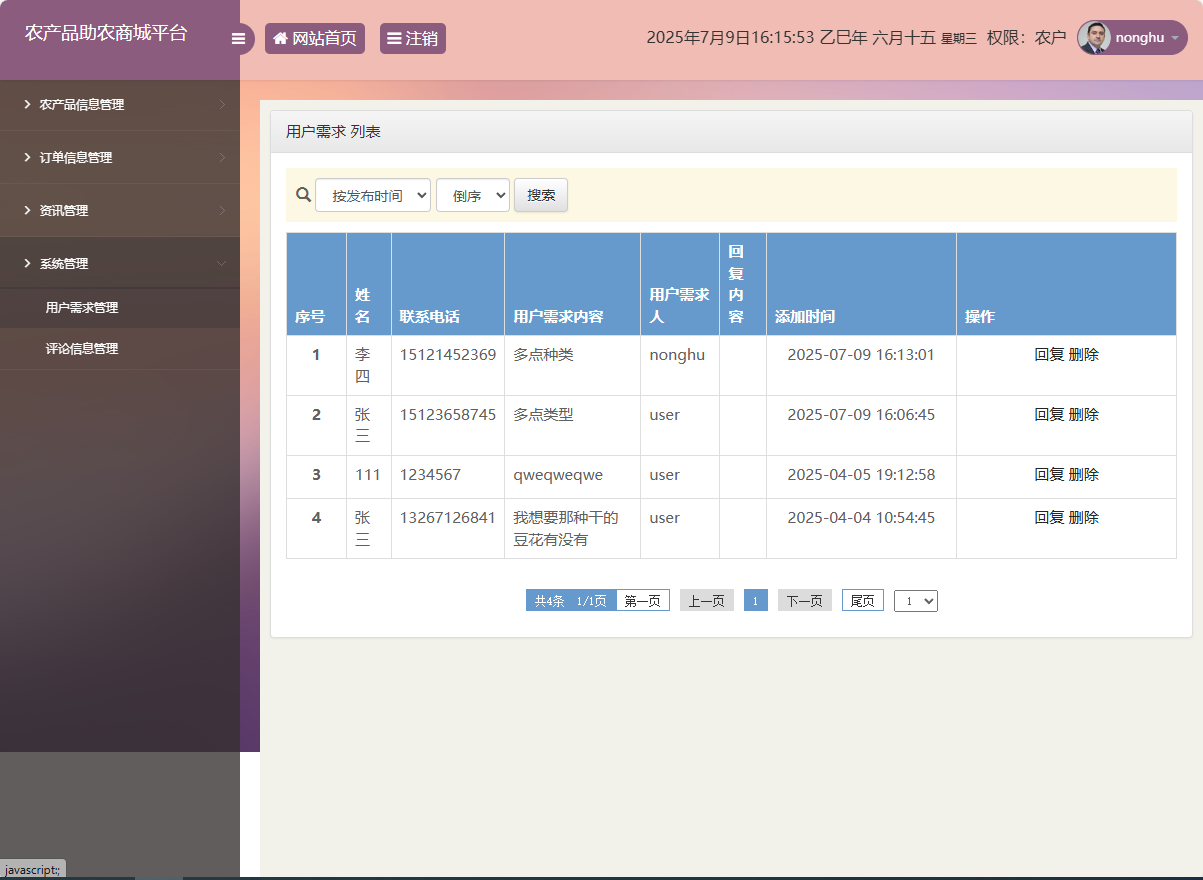Click the logout icon on the 注销 button
1203x880 pixels.
[x=394, y=38]
